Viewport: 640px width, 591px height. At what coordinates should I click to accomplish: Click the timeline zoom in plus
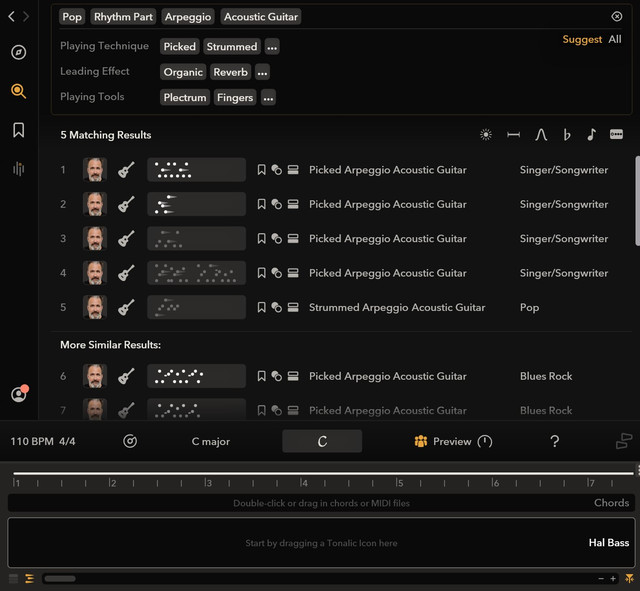(613, 578)
